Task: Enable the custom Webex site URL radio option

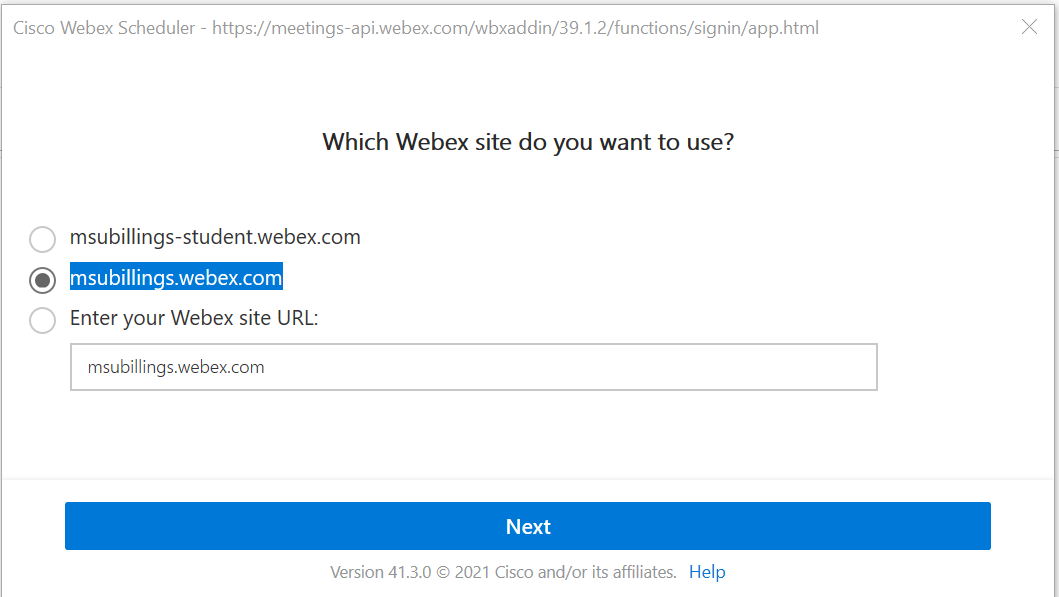Action: 42,320
